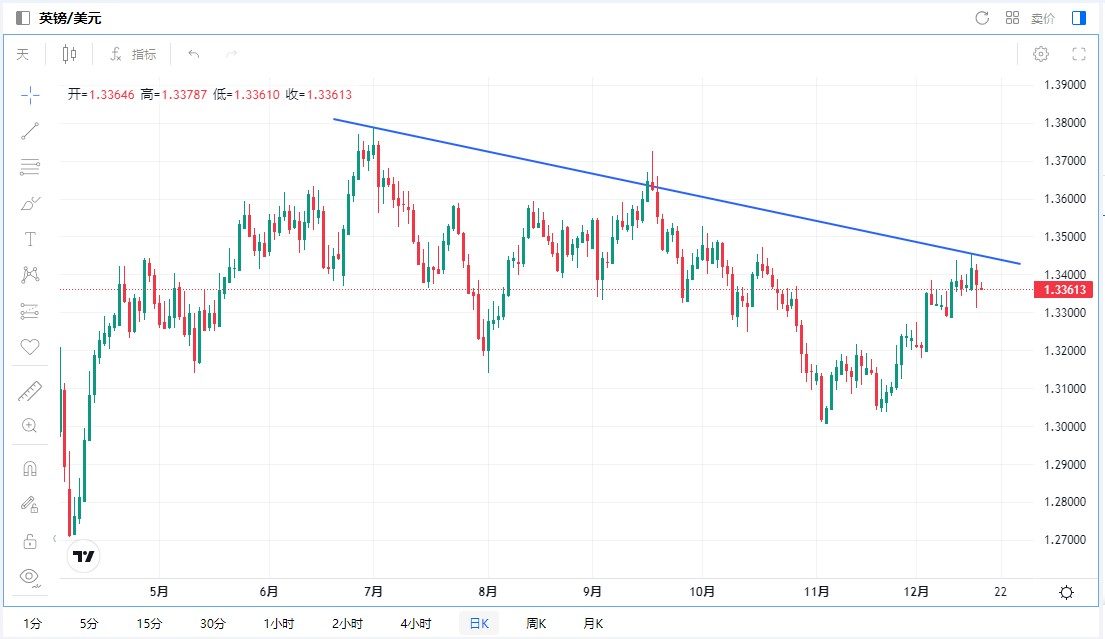Open the heart favorites tool

(x=30, y=347)
